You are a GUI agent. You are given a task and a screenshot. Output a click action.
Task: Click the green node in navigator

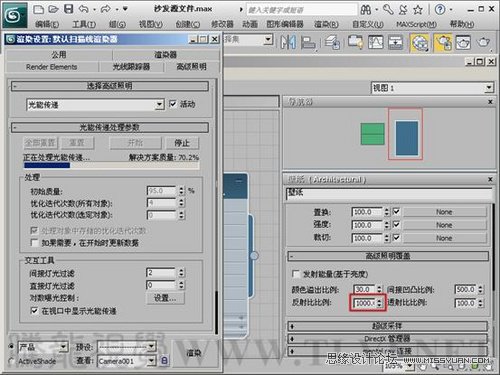(373, 134)
